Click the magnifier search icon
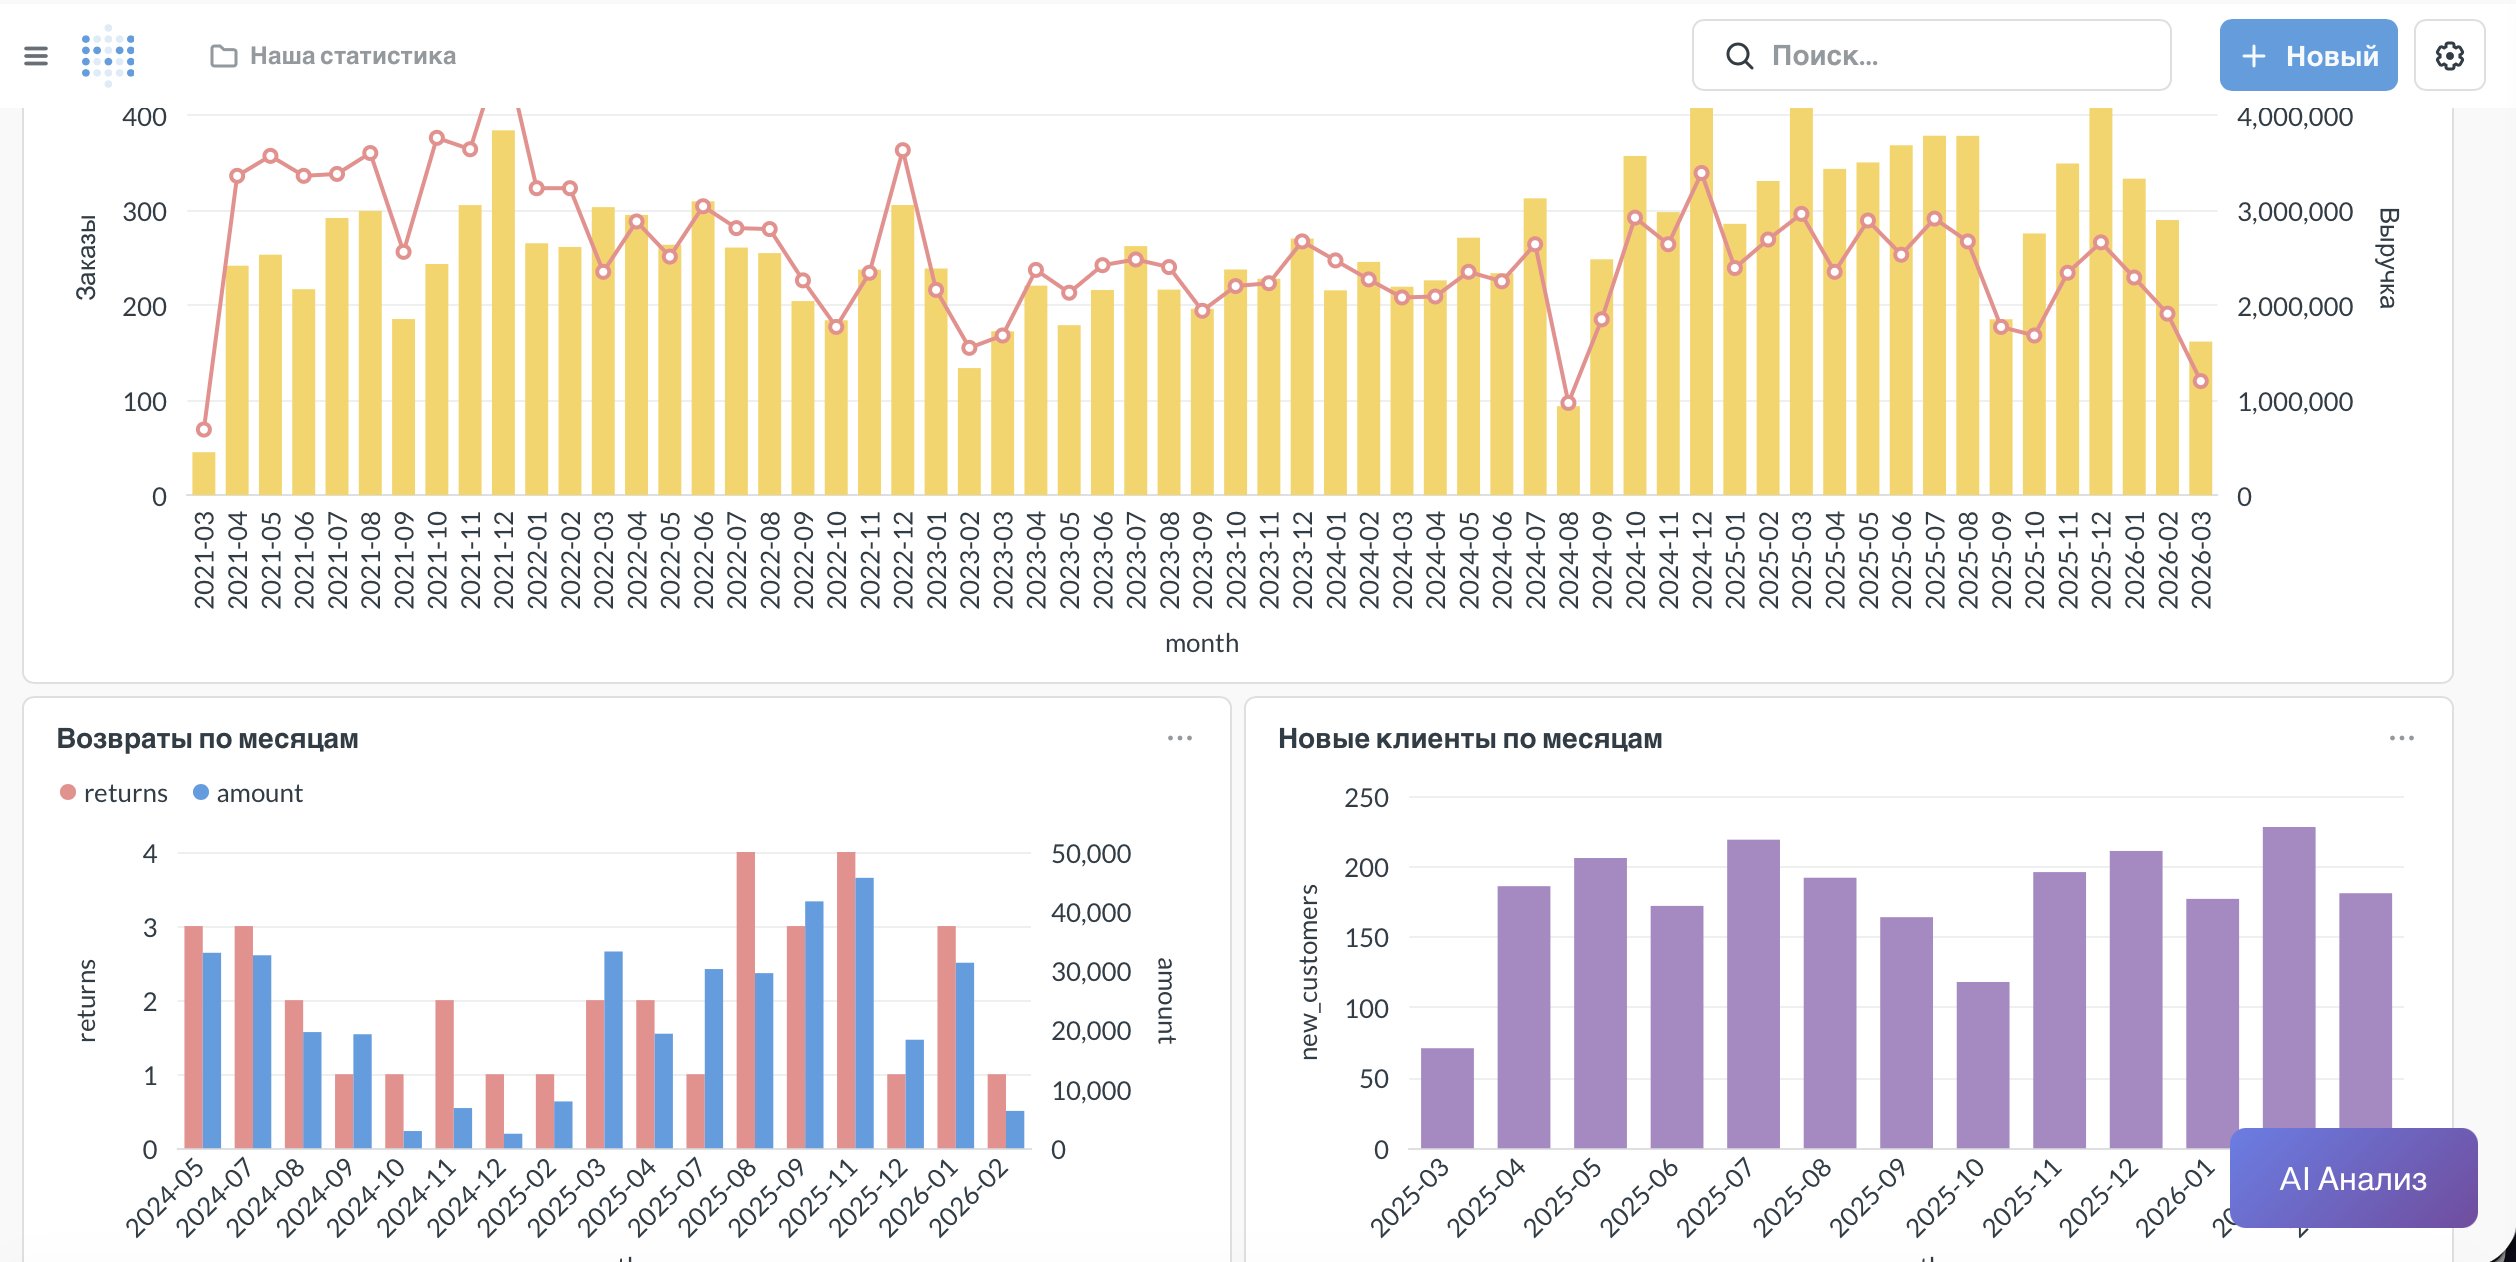This screenshot has height=1262, width=2516. point(1739,56)
